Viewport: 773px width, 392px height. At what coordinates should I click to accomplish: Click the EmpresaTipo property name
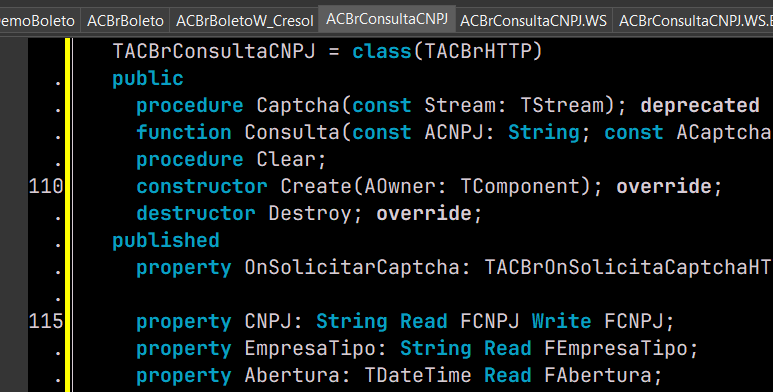click(x=310, y=349)
